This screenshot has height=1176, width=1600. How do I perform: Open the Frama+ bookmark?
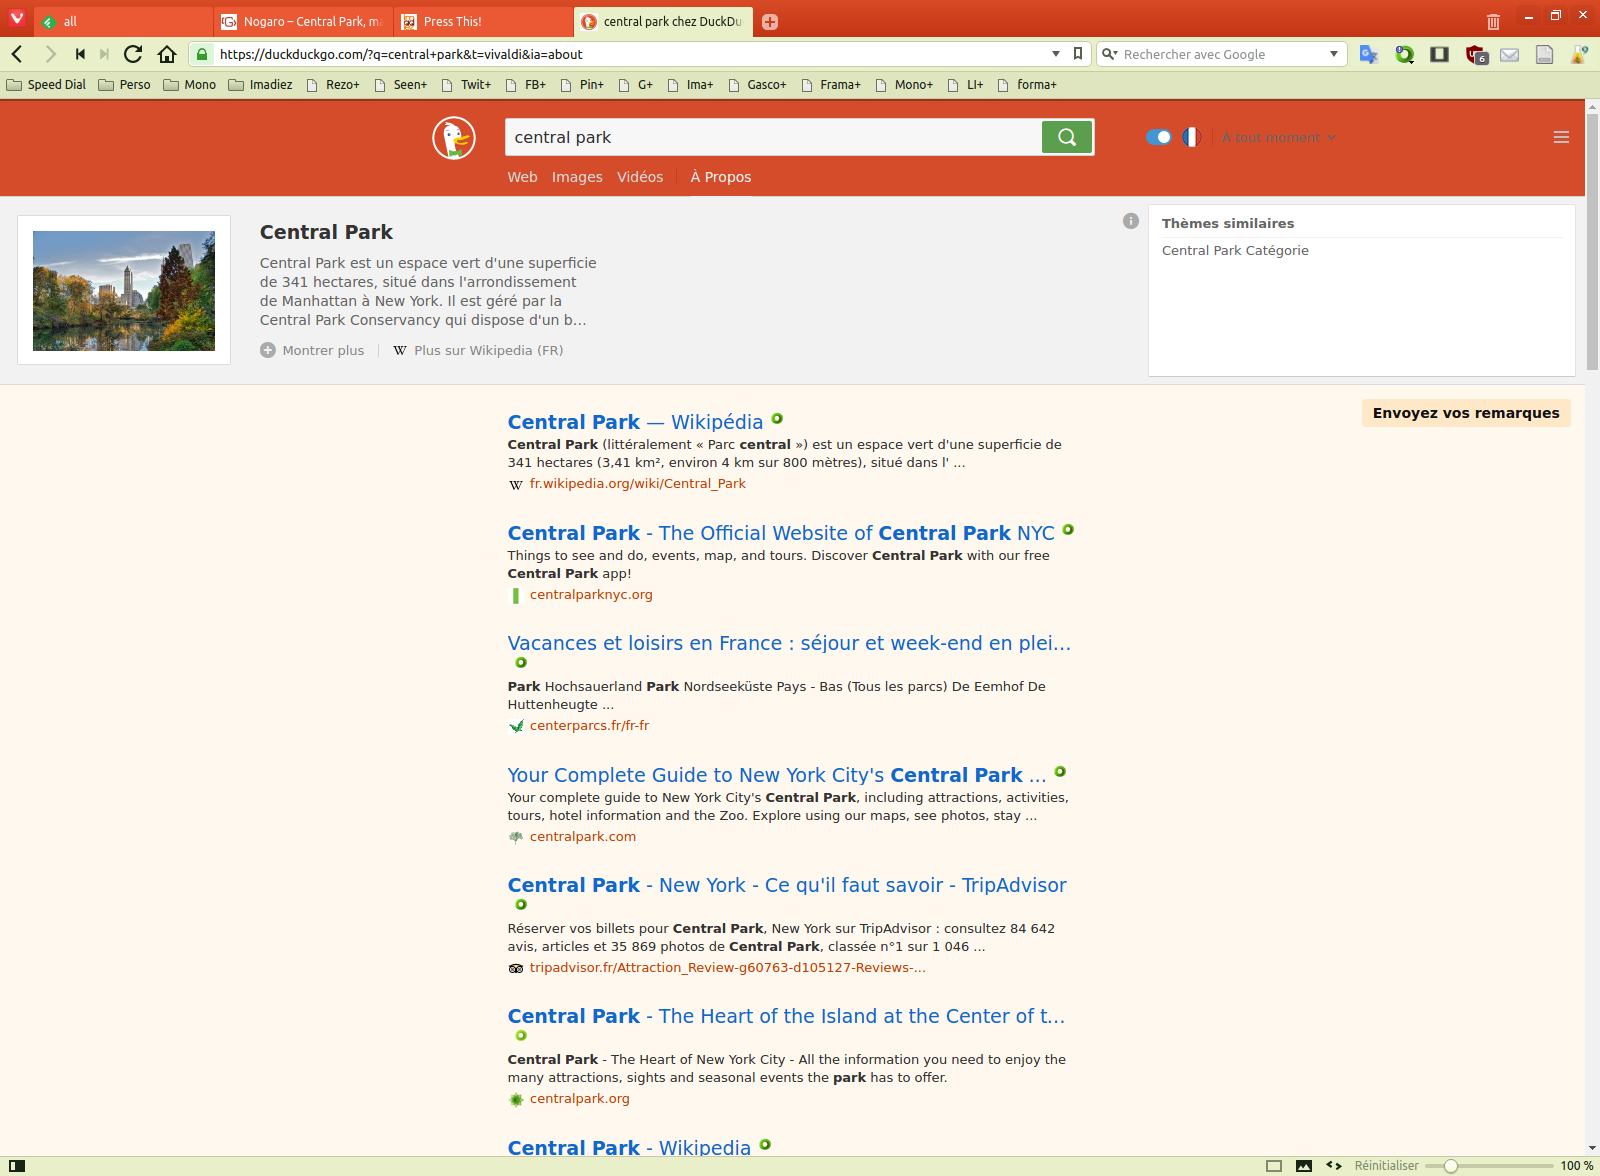click(830, 85)
